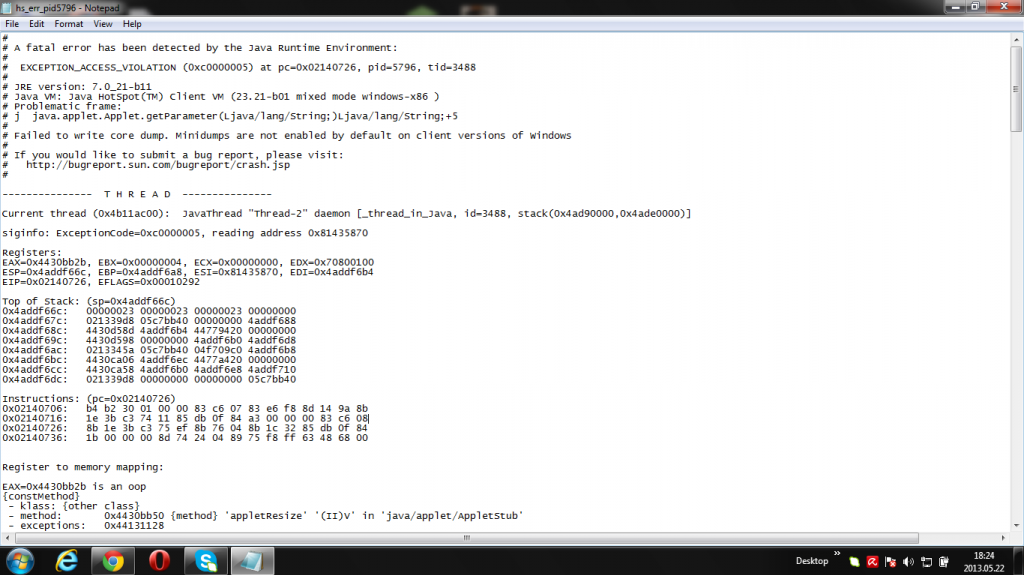Click the 'Failed to write core dump' line
Screen dimensions: 1024x575
[287, 135]
